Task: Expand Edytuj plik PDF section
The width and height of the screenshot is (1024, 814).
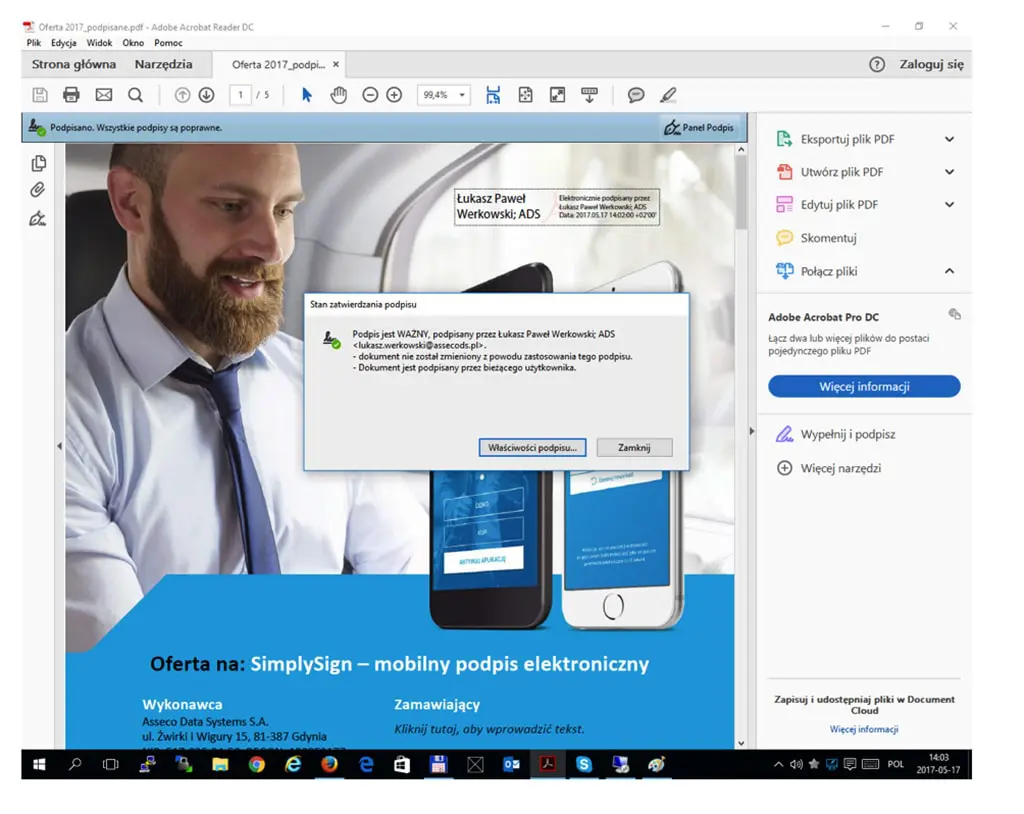Action: 950,204
